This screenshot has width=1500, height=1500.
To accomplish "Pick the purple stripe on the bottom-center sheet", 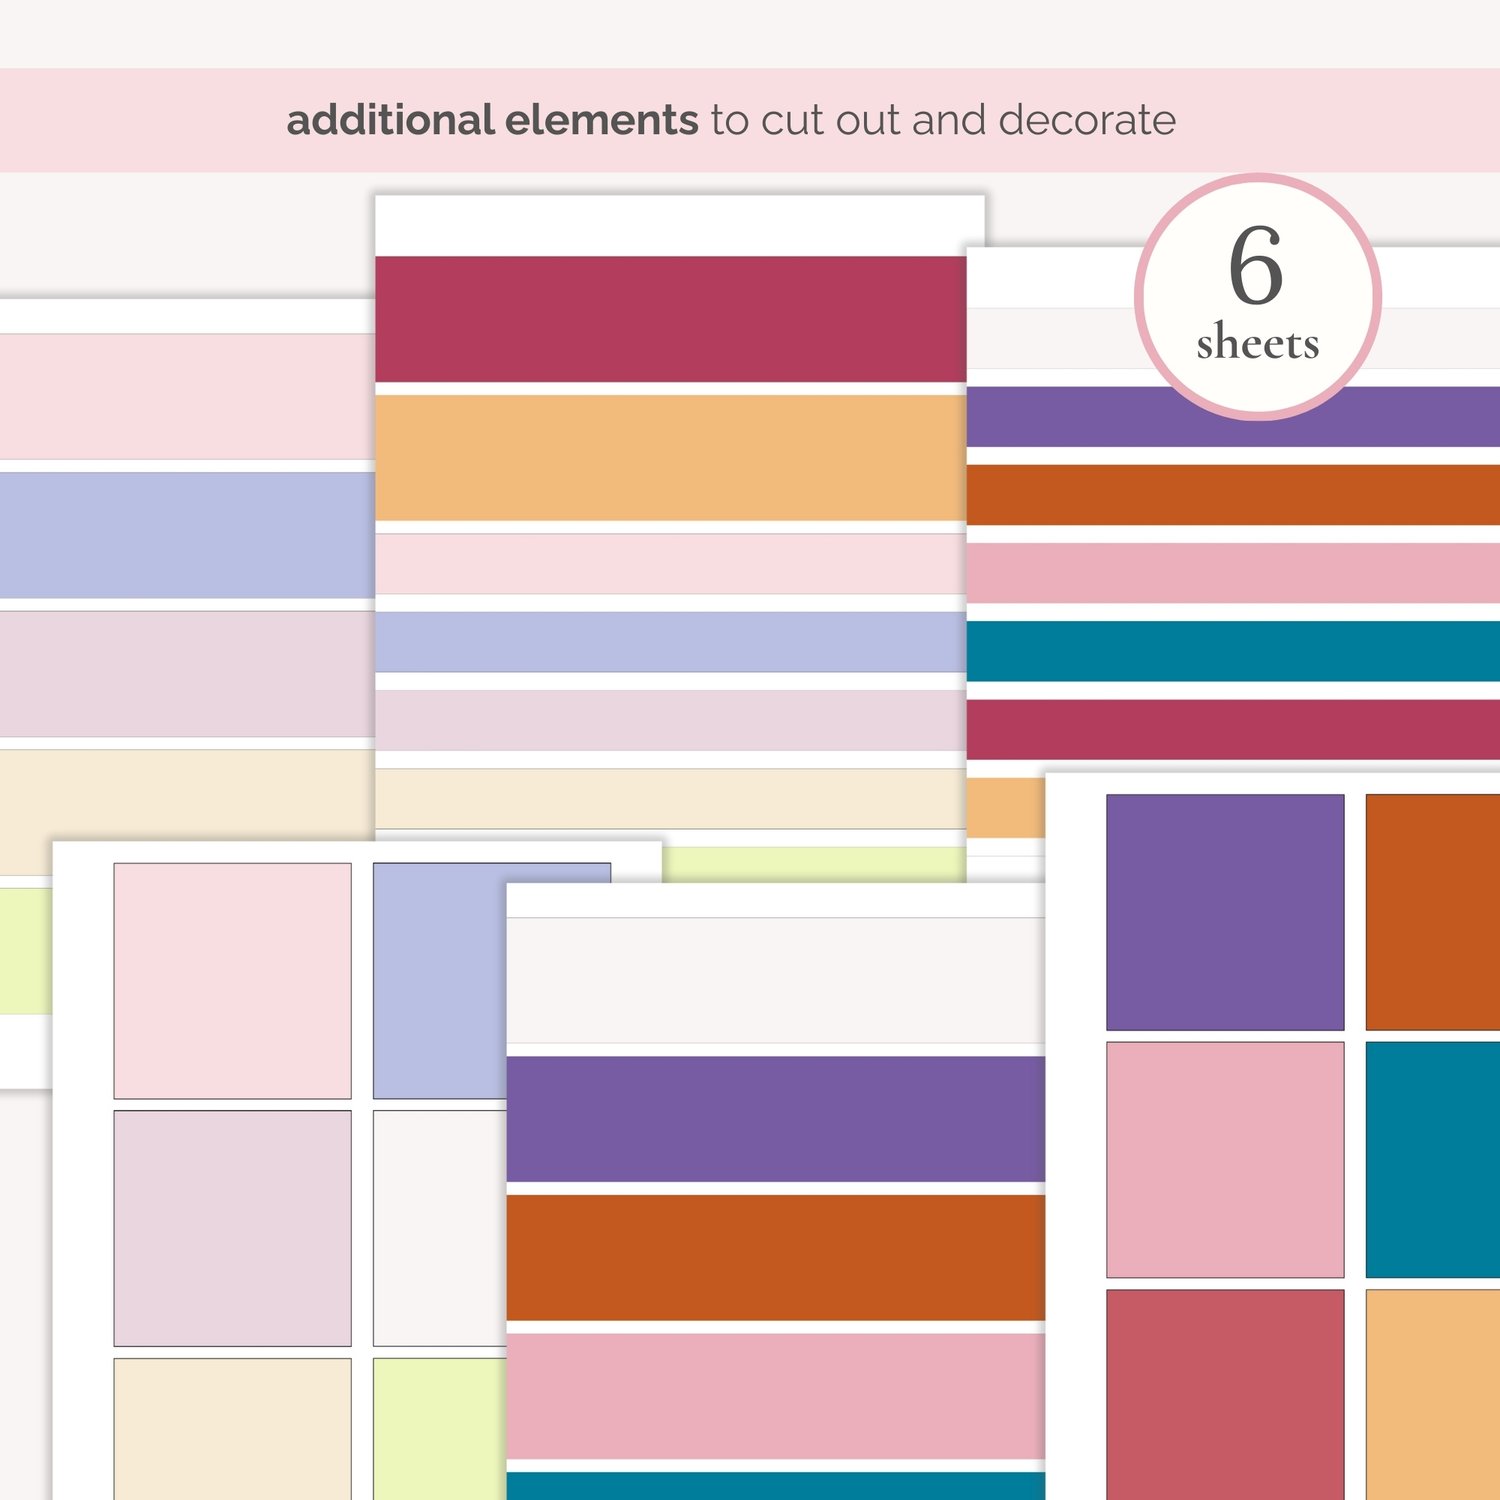I will [x=776, y=1119].
